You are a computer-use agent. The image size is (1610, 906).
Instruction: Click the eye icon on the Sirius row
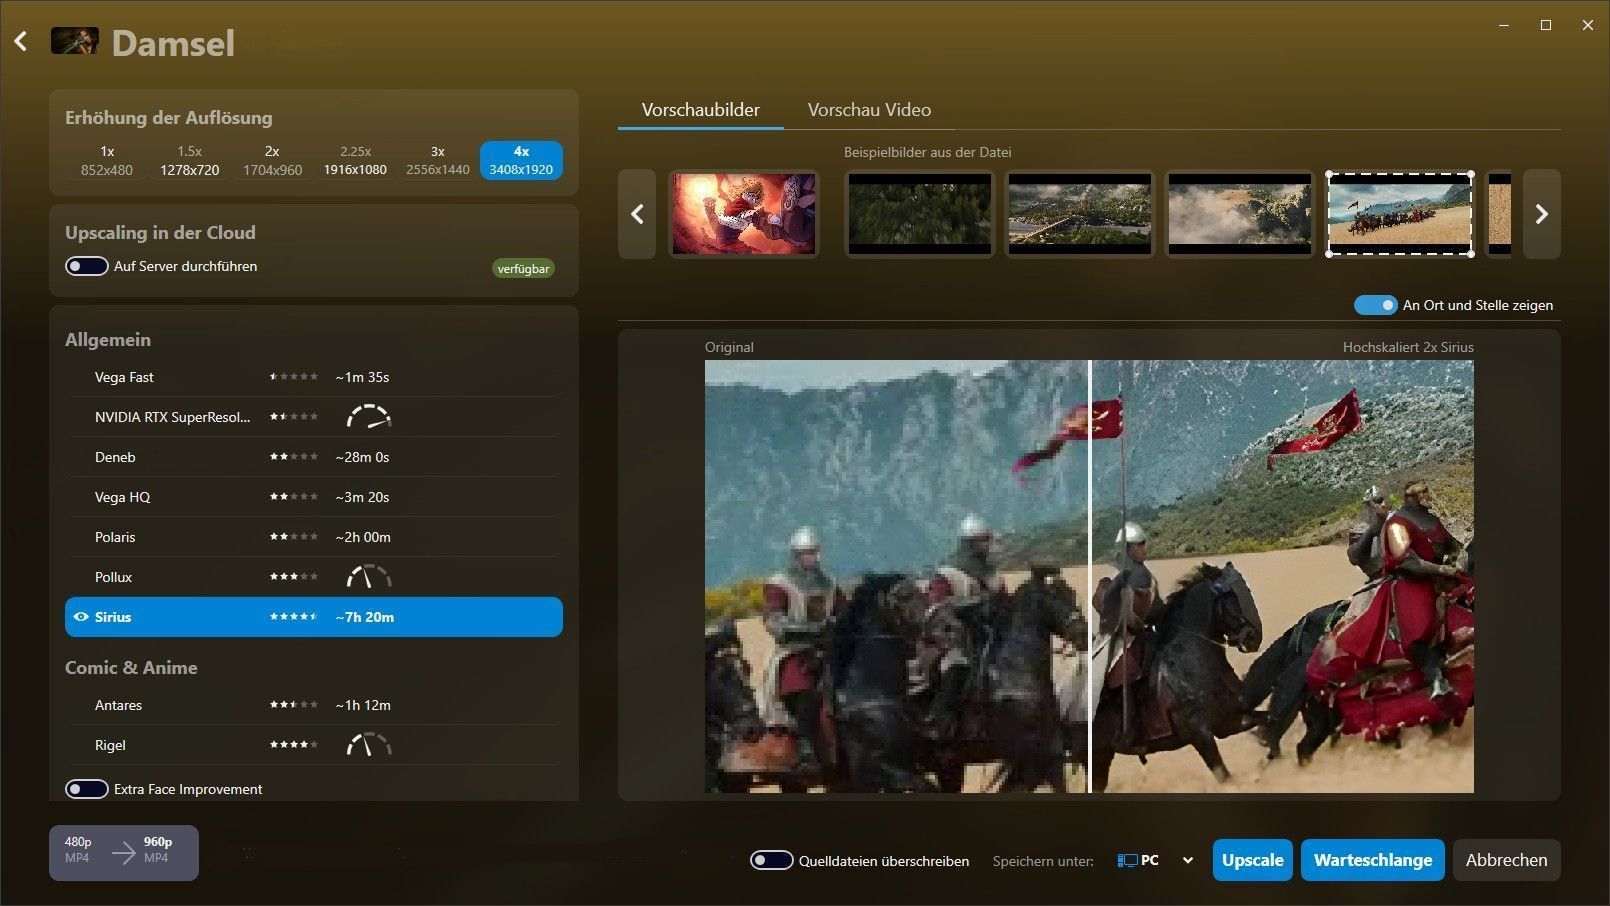81,617
